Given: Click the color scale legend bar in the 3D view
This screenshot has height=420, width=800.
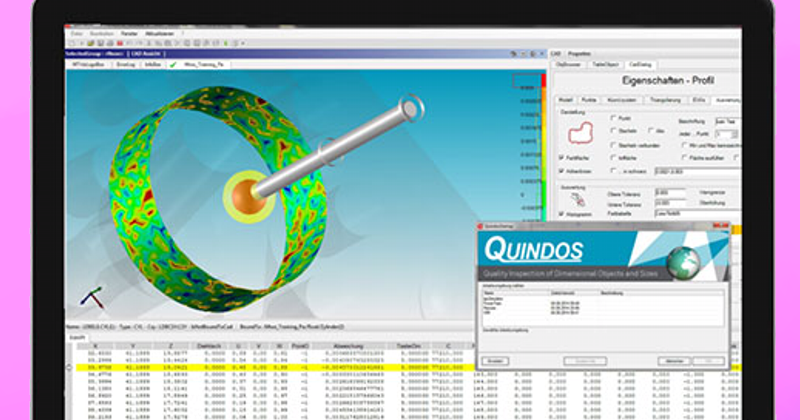Looking at the screenshot, I should [x=544, y=145].
